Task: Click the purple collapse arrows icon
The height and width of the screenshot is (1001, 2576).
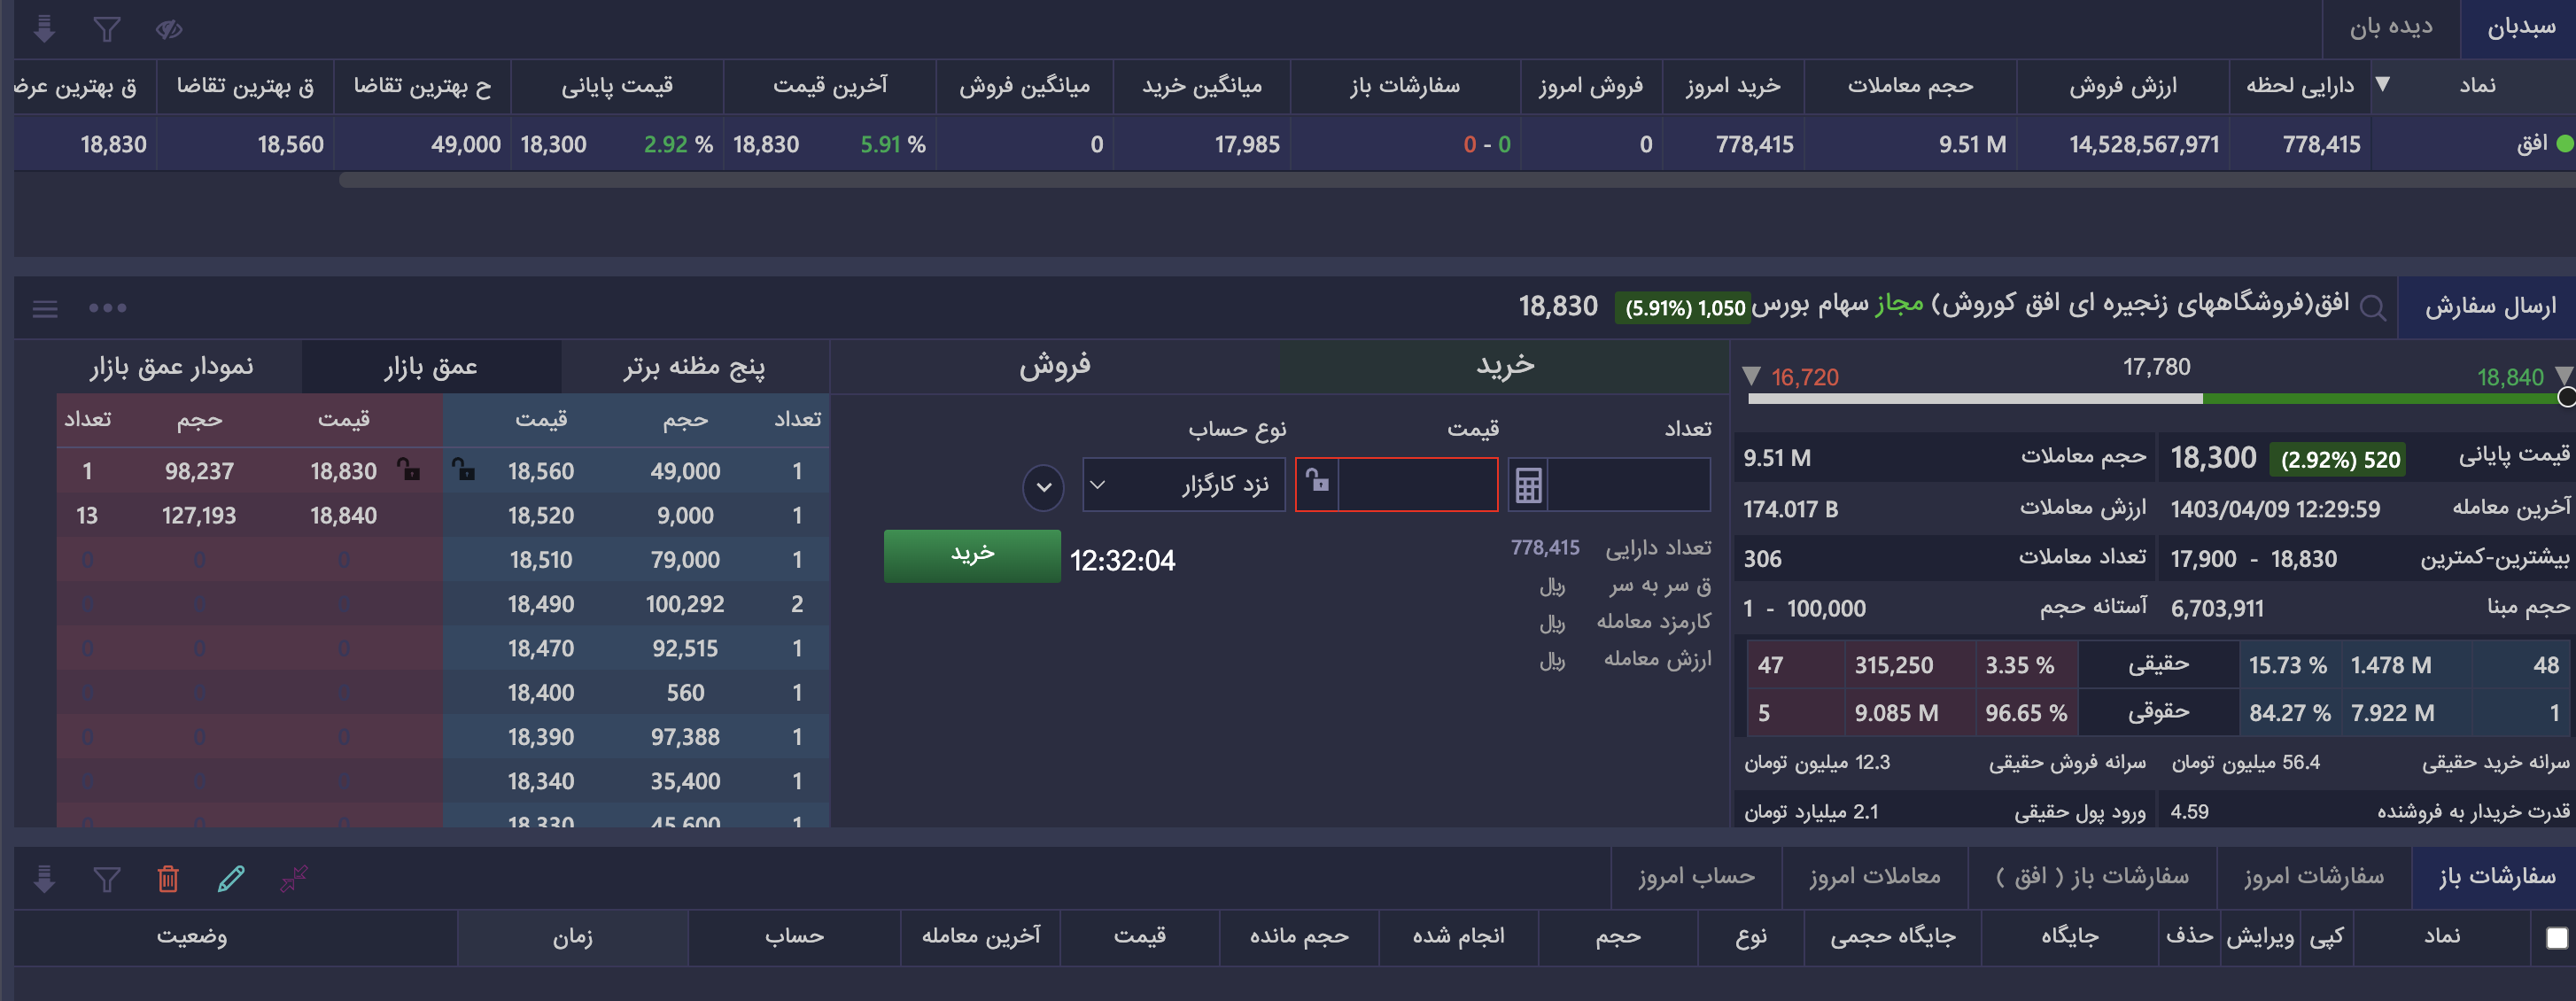Action: point(294,878)
